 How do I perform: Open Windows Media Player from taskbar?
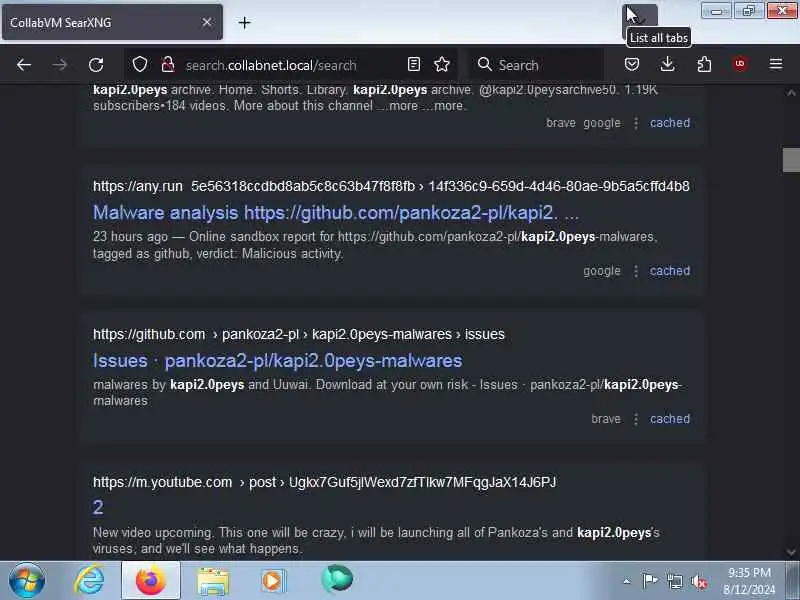pos(274,581)
